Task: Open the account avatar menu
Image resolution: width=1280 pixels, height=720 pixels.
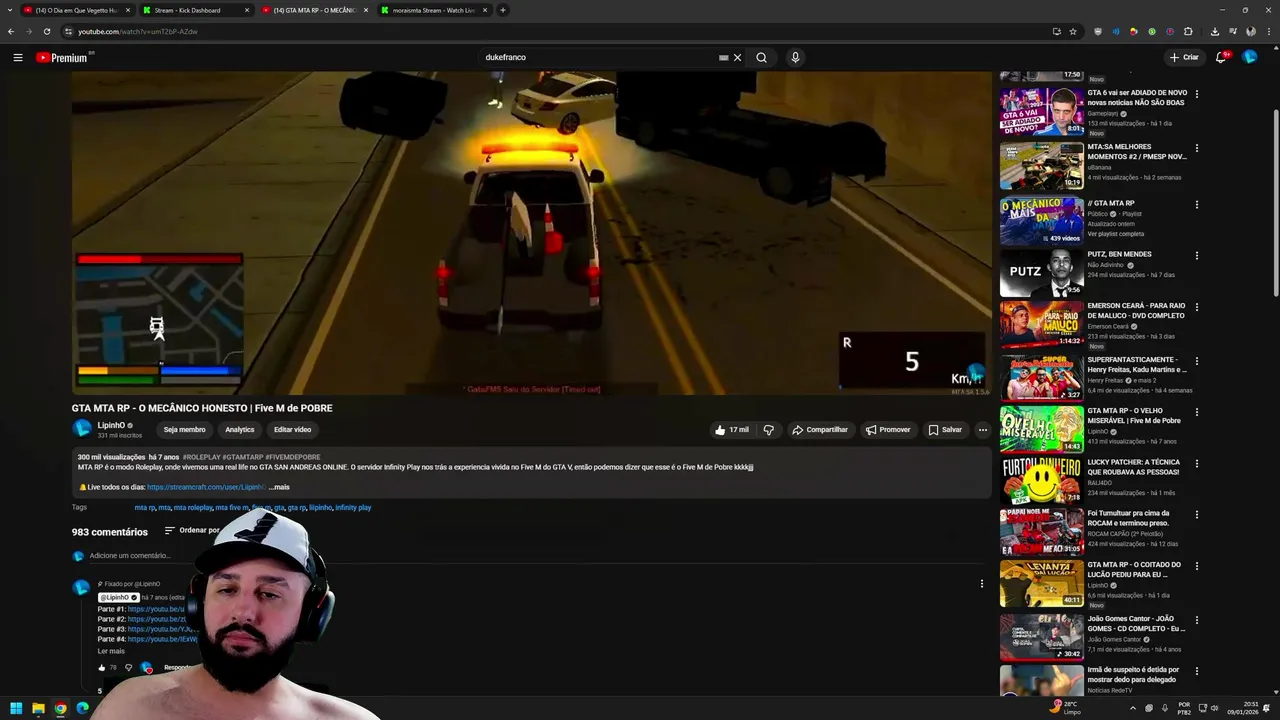Action: pos(1250,57)
